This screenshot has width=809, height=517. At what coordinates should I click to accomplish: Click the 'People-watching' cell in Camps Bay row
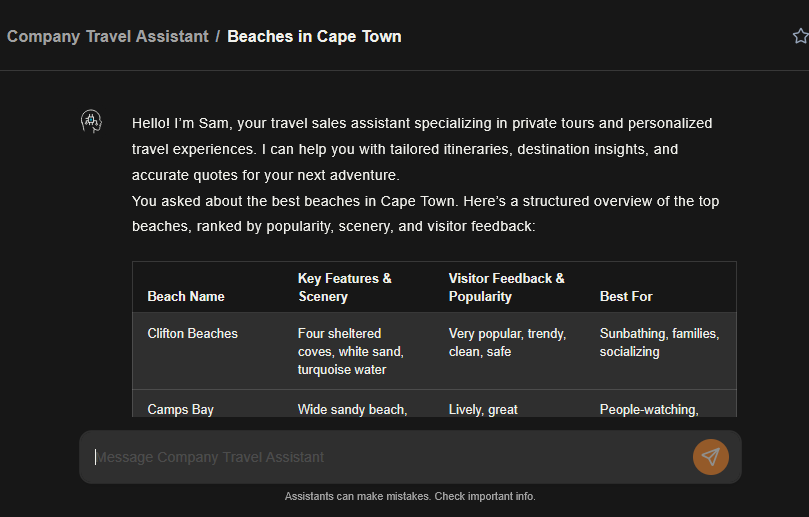pos(648,409)
